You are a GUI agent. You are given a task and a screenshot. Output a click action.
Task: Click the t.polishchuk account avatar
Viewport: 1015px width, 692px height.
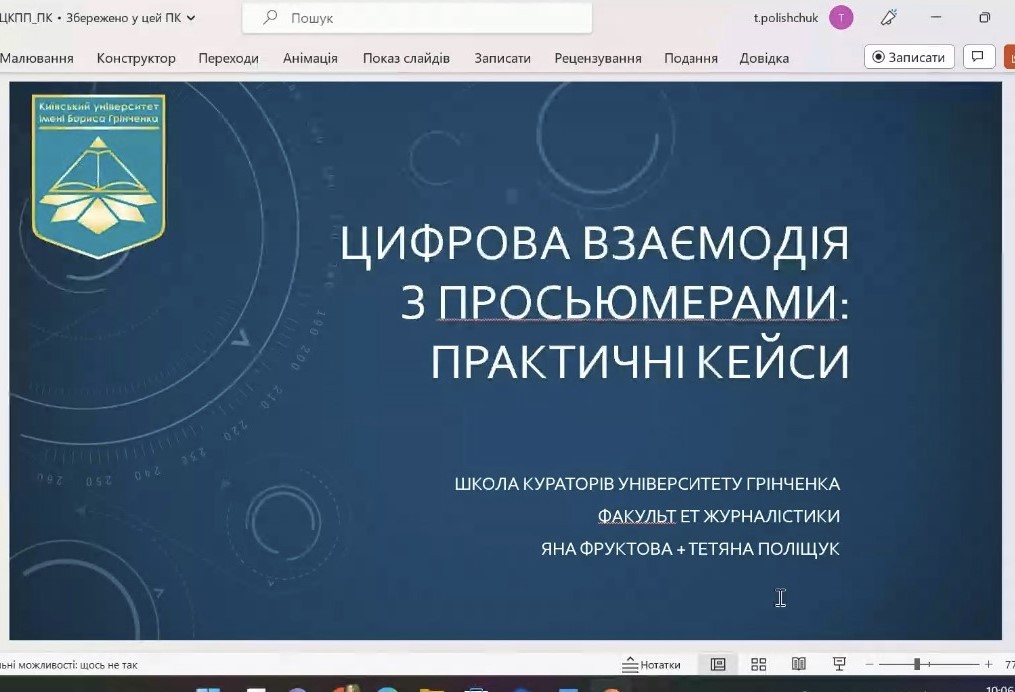841,17
